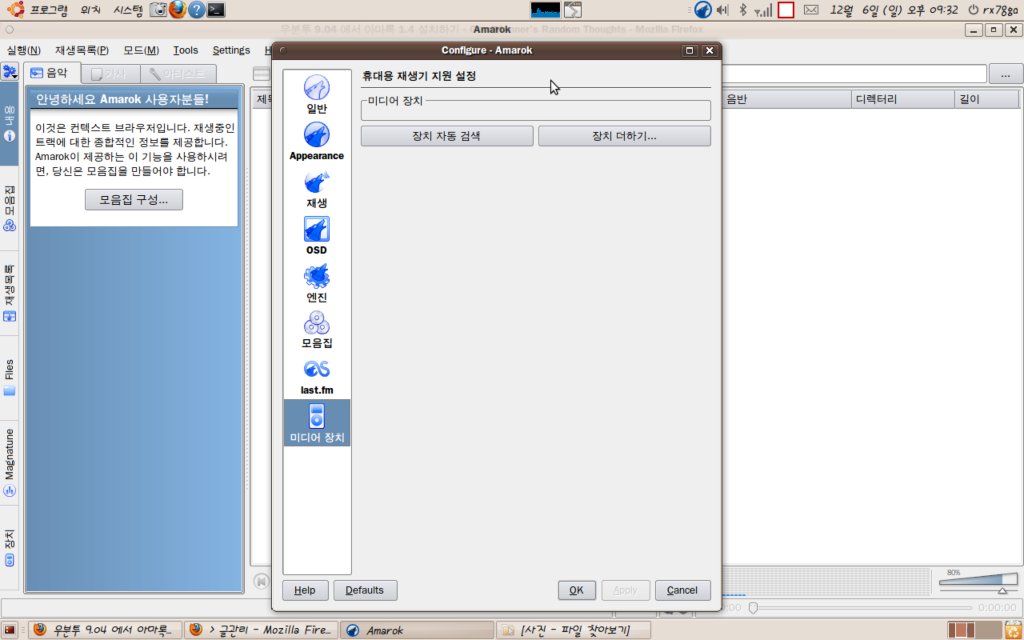Image resolution: width=1024 pixels, height=640 pixels.
Task: Confirm with the OK button
Action: (576, 590)
